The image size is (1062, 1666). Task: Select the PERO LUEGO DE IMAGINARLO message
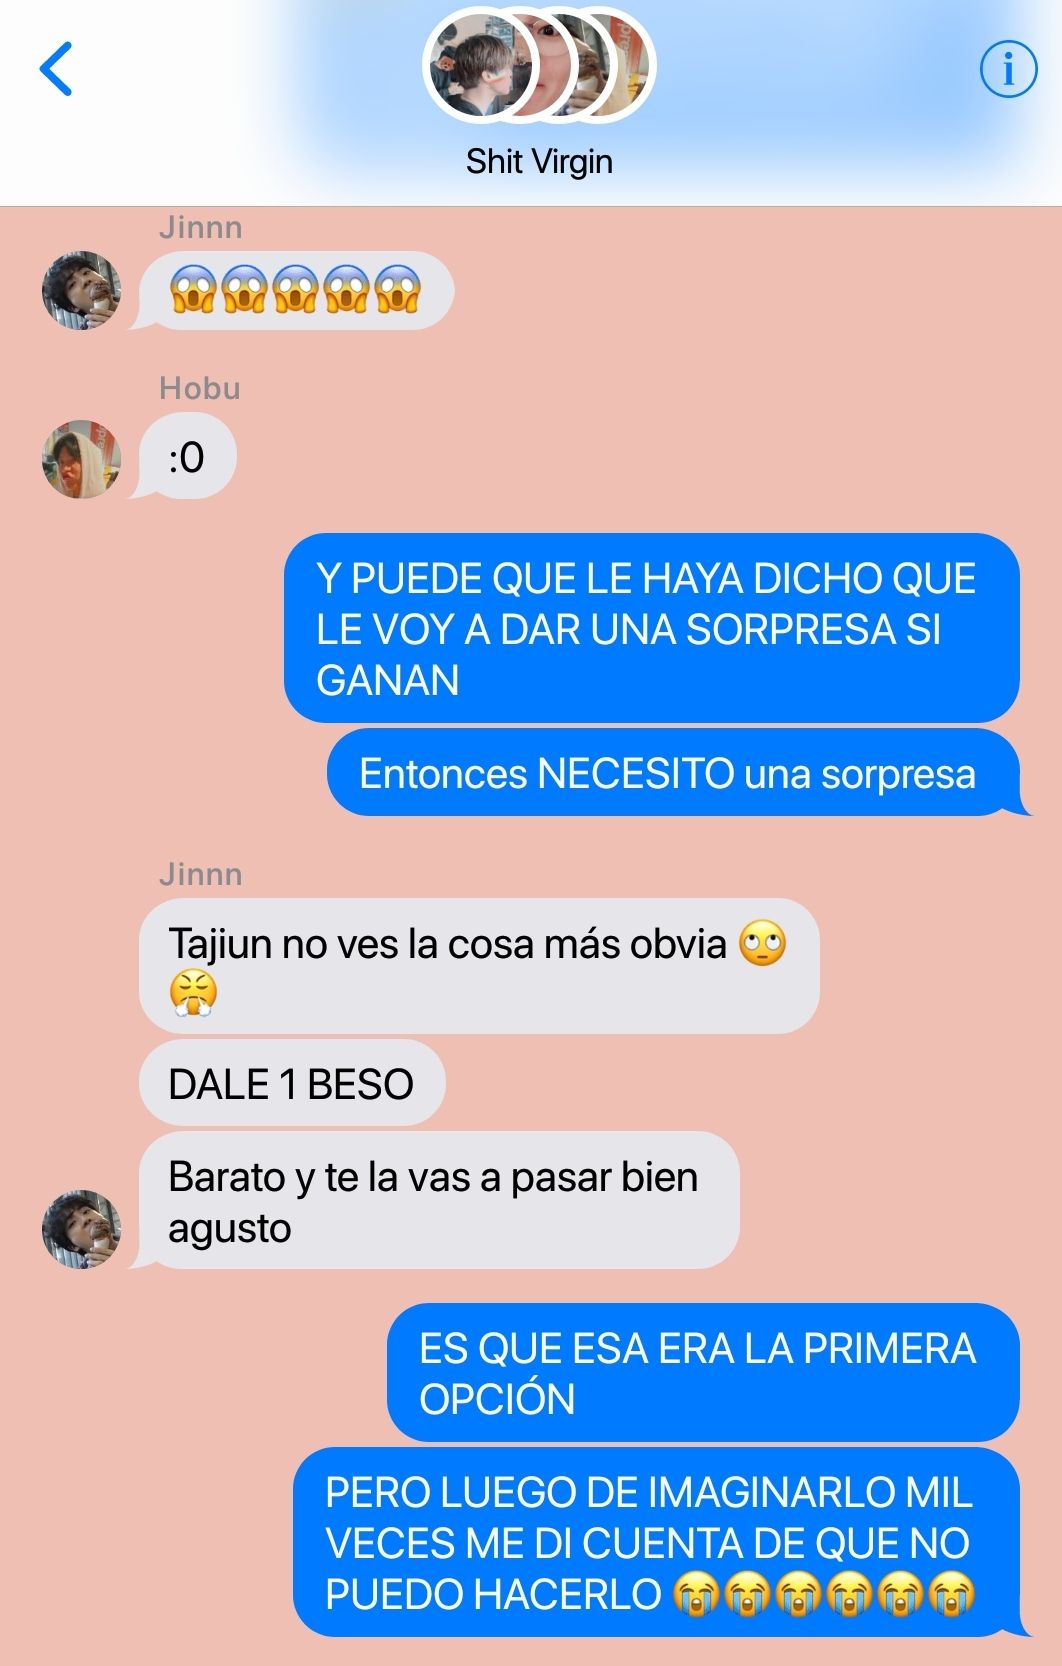[656, 1543]
